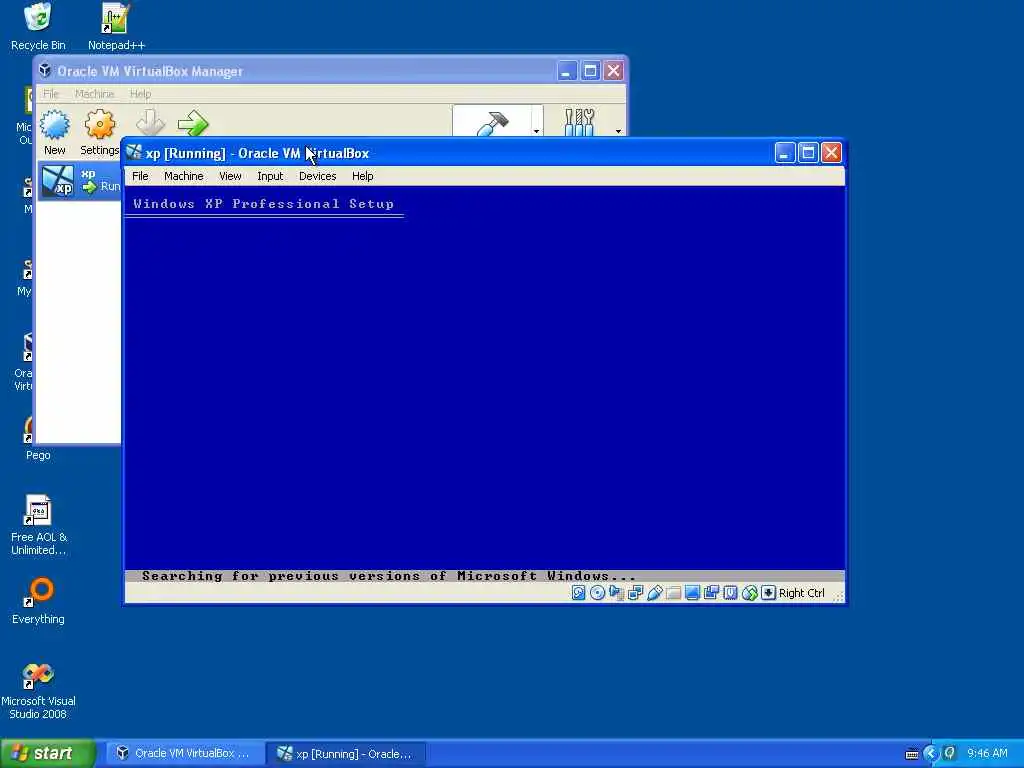
Task: Open the Input menu in VM window
Action: pos(270,176)
